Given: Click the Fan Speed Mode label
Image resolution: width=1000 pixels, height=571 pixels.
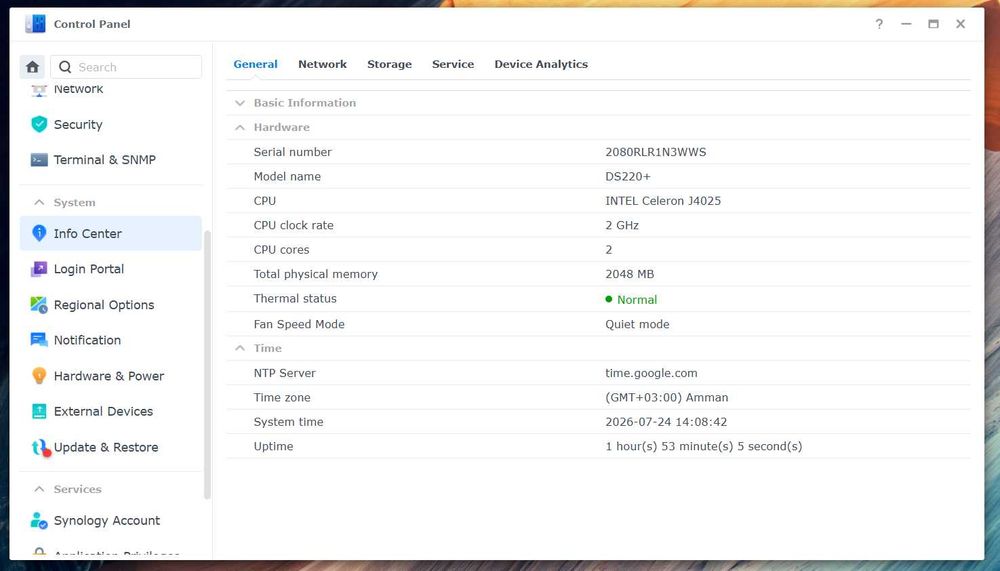Looking at the screenshot, I should (299, 324).
